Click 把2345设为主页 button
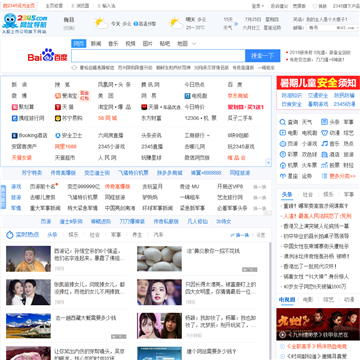Viewport: 360px width, 360px height. (19, 6)
